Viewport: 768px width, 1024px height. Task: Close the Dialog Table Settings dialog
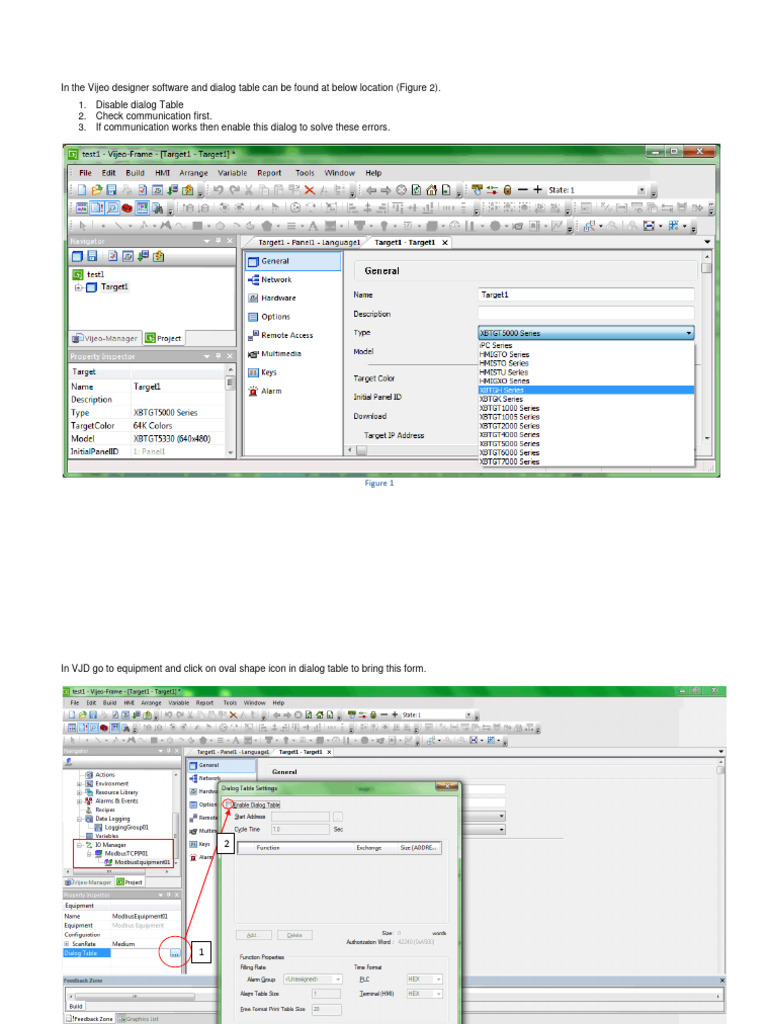click(x=447, y=787)
